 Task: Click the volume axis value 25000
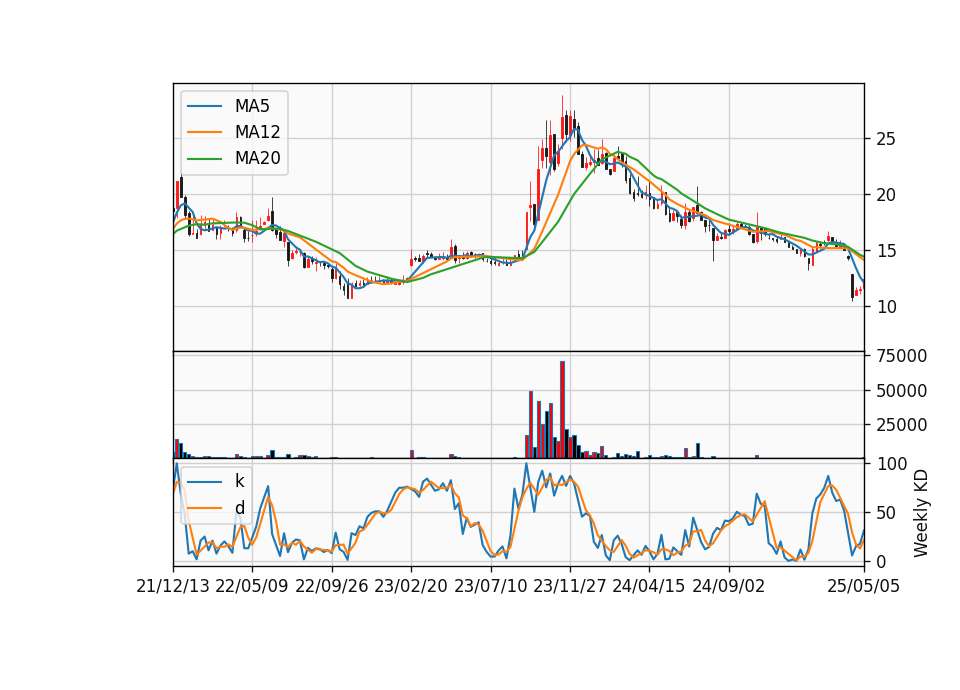click(901, 425)
